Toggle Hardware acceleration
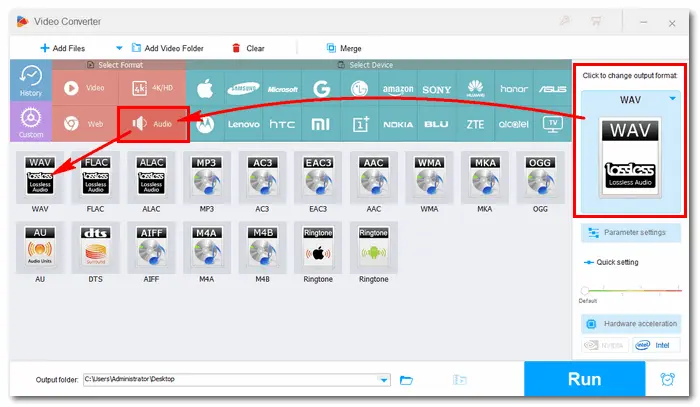The width and height of the screenshot is (700, 407). point(630,324)
